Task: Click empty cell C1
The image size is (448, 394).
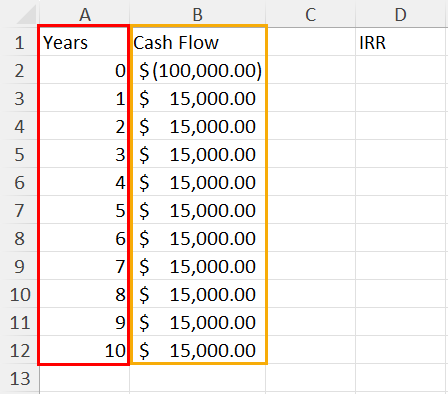Action: [x=311, y=42]
